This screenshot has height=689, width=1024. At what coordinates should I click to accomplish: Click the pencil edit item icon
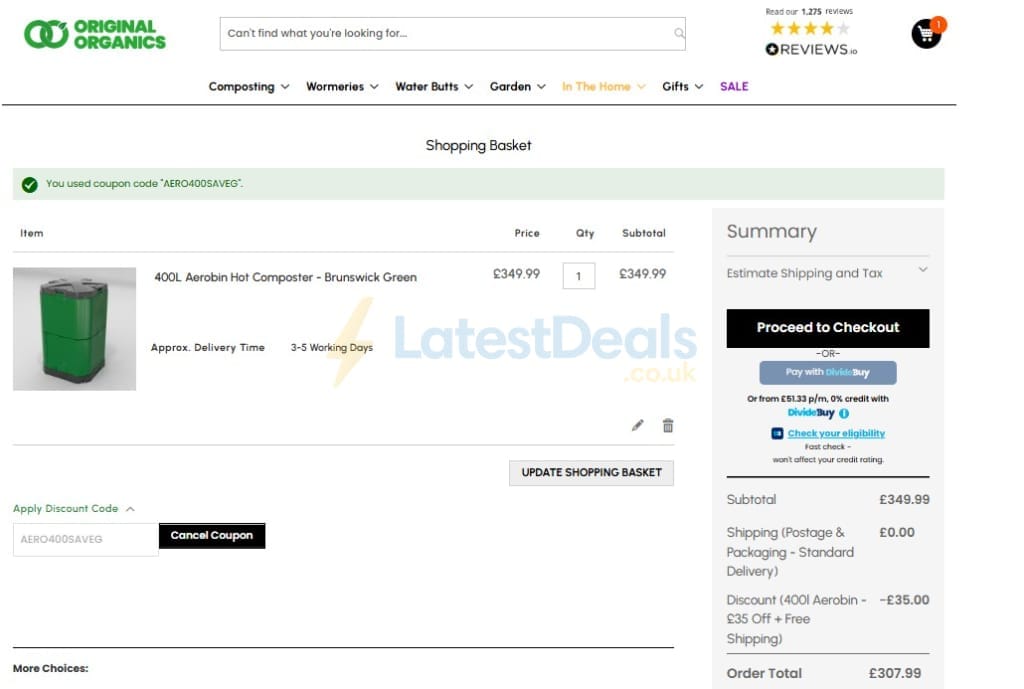[637, 425]
